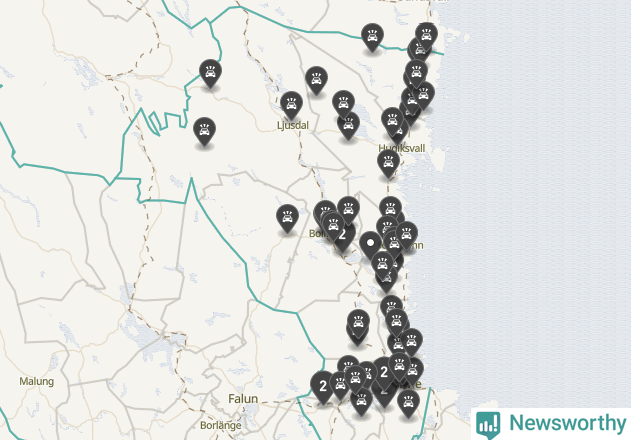Select the white-dot location pin marker
631x440 pixels.
point(370,244)
